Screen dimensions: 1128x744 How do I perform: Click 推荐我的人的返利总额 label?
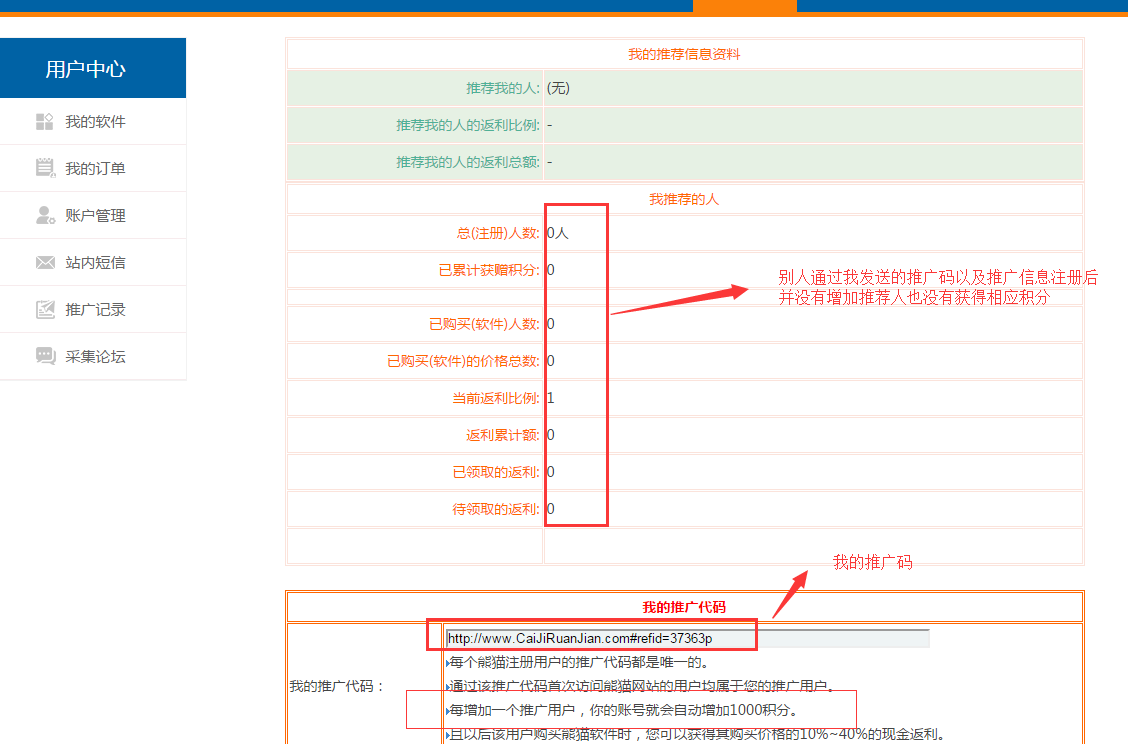click(468, 162)
